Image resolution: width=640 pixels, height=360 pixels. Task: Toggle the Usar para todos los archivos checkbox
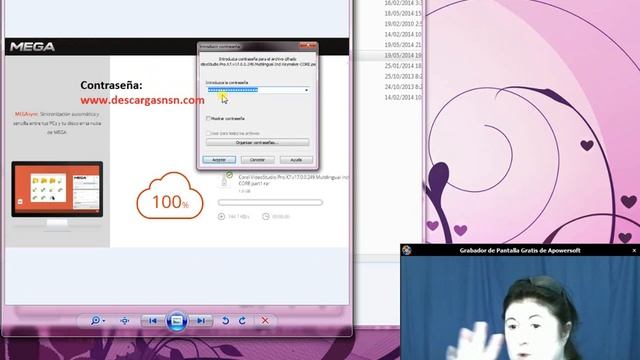coord(208,133)
